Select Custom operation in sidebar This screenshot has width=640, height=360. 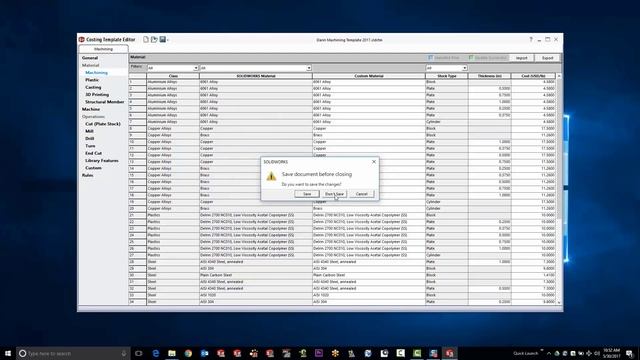click(93, 168)
